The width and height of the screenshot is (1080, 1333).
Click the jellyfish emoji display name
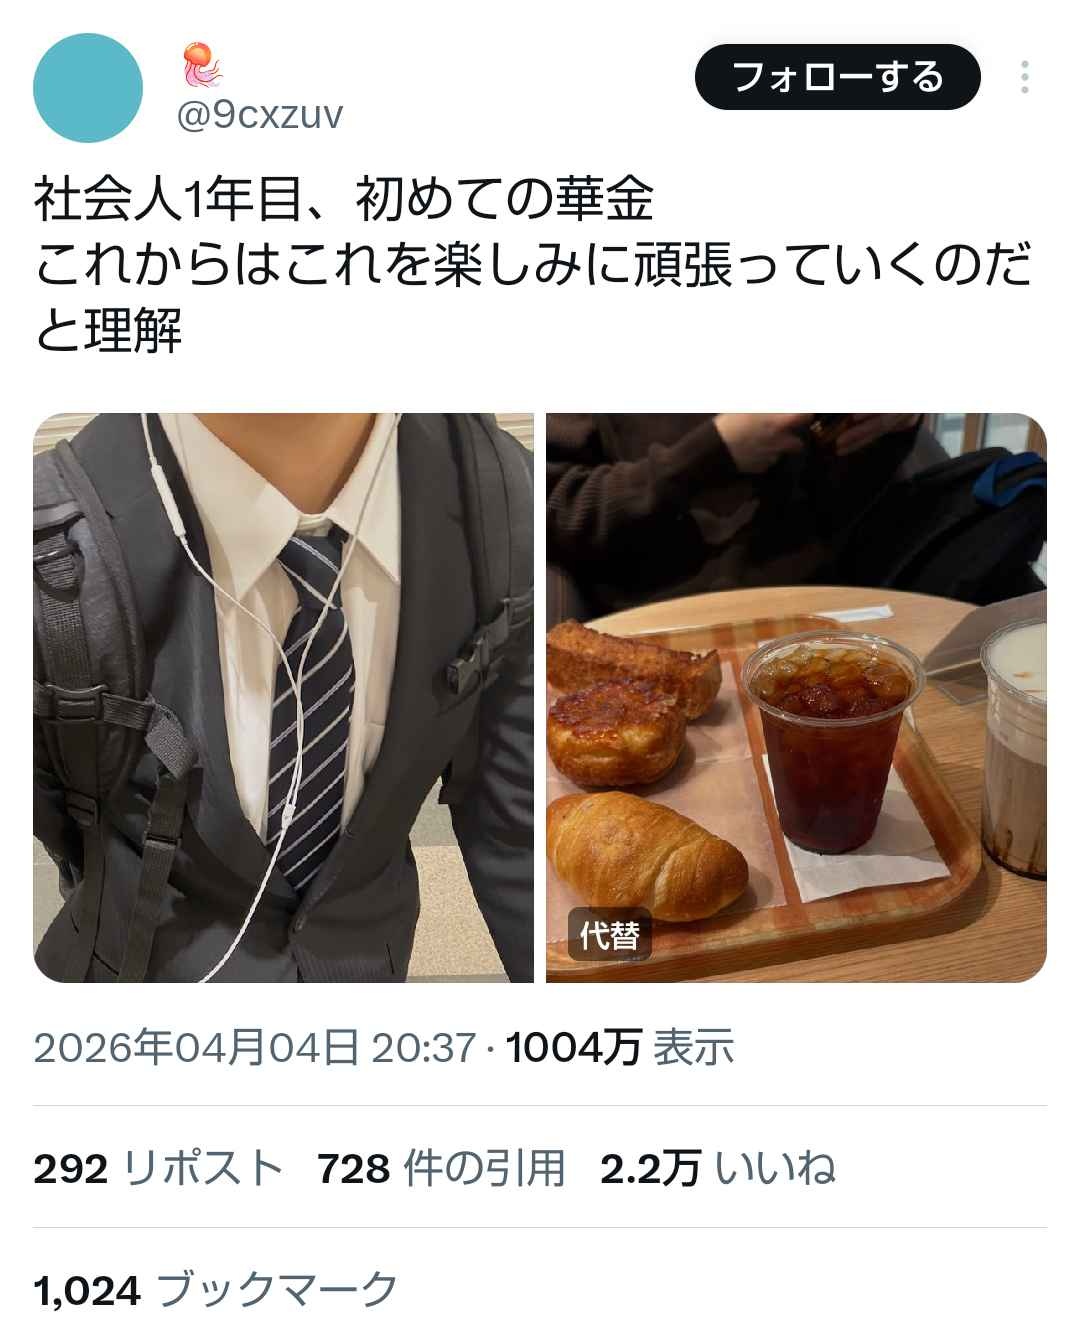pyautogui.click(x=203, y=66)
